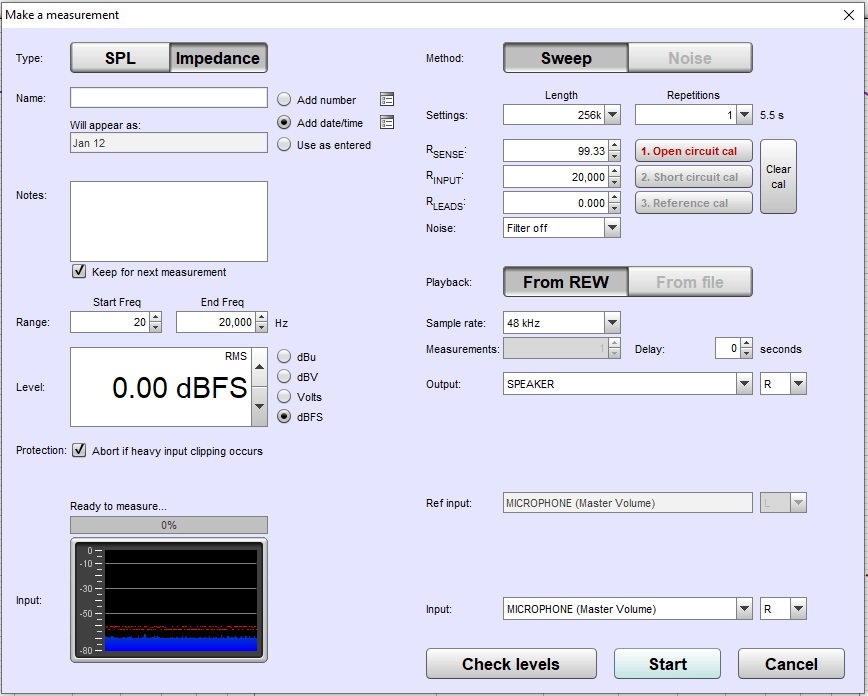Expand the Input device MICROPHONE dropdown

(745, 609)
